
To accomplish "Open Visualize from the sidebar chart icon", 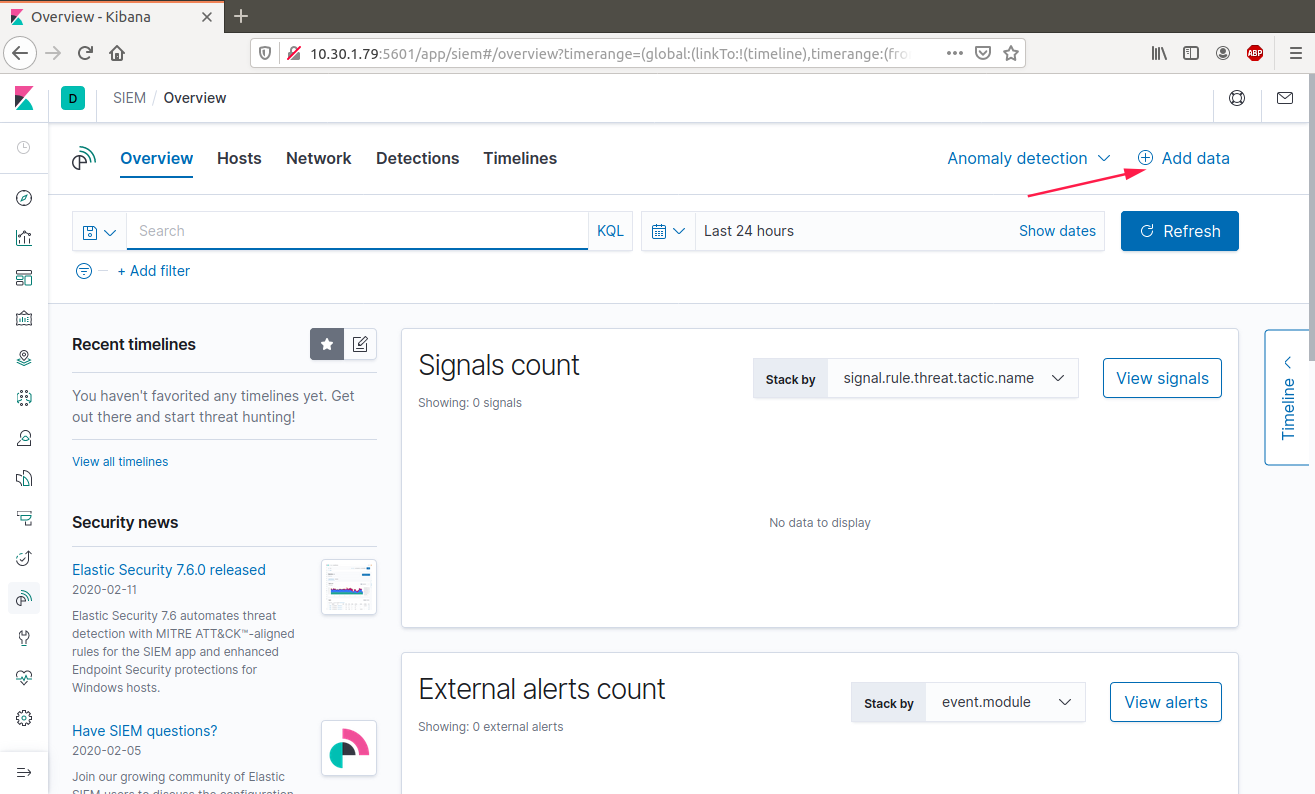I will [x=24, y=238].
